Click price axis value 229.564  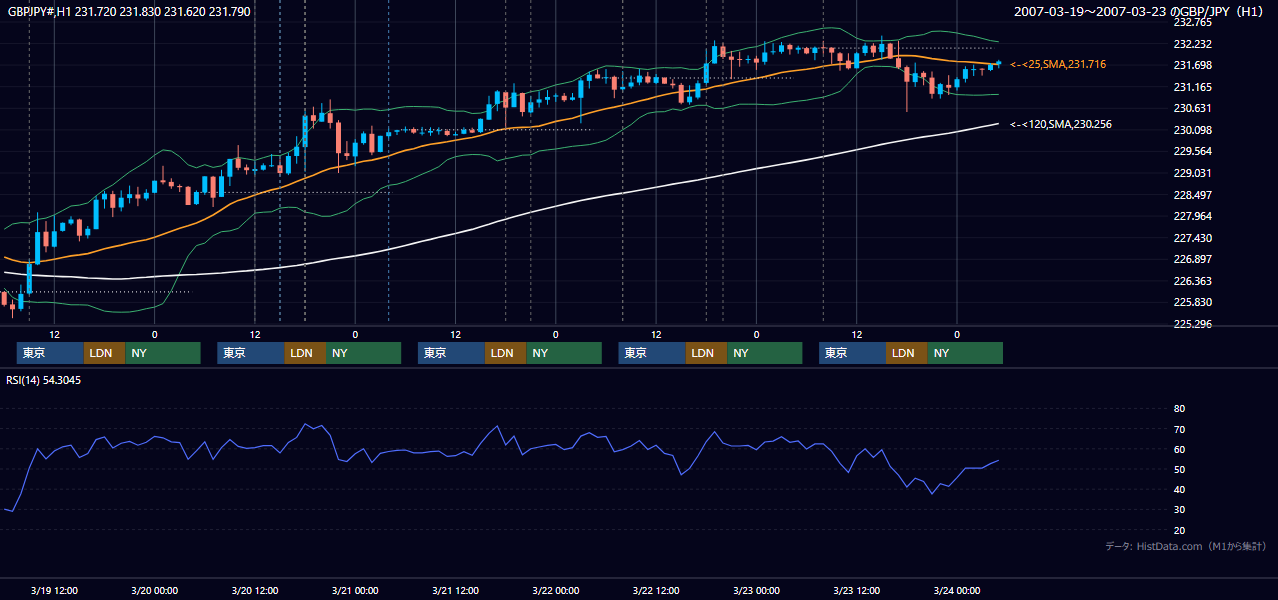click(x=1192, y=151)
